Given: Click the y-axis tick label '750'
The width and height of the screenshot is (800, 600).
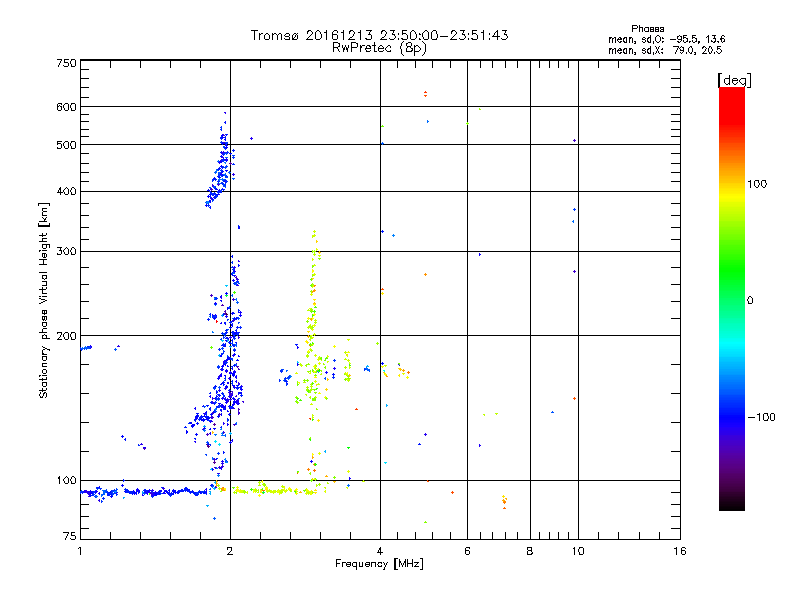Looking at the screenshot, I should click(66, 63).
